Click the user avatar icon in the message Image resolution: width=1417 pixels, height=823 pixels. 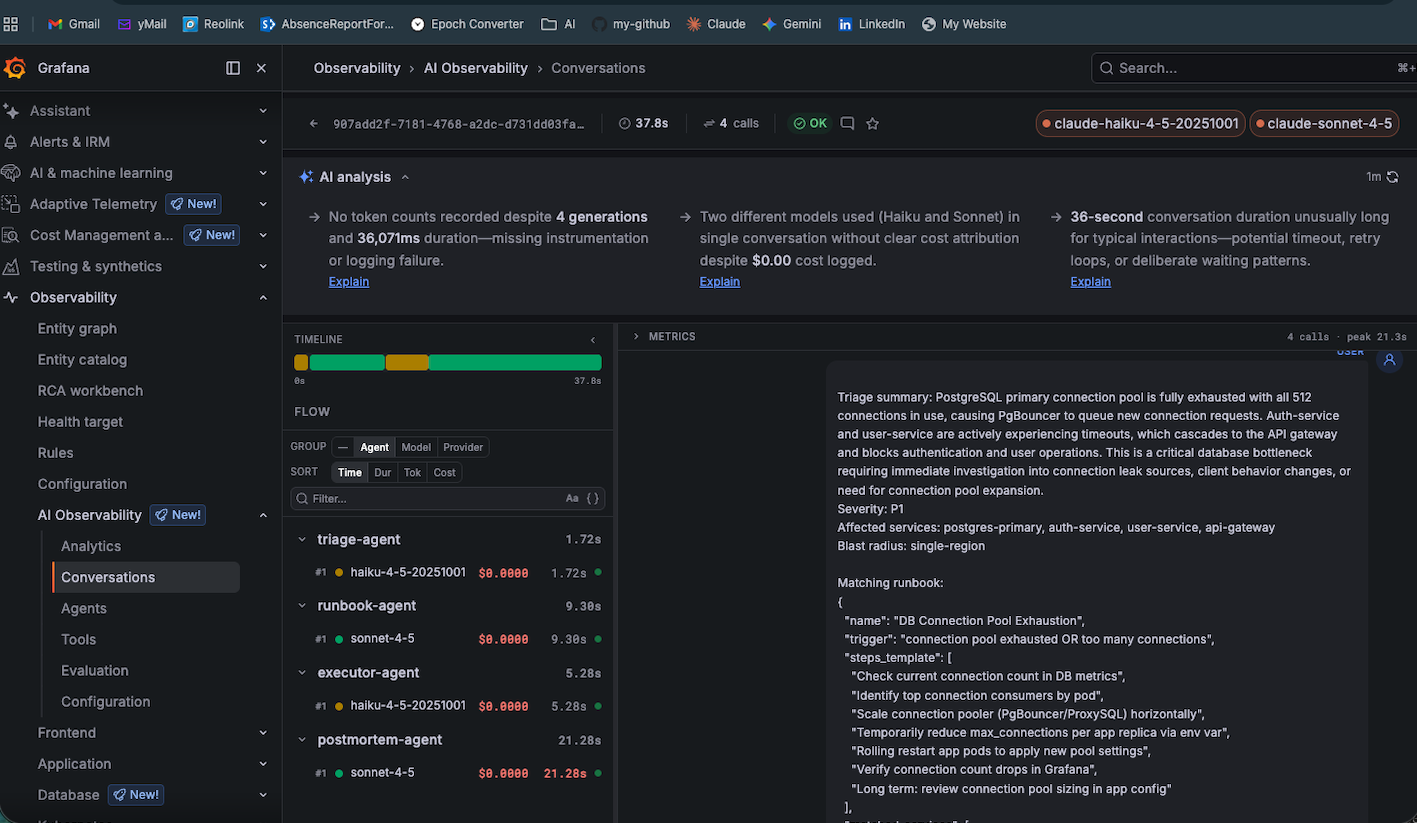1389,360
